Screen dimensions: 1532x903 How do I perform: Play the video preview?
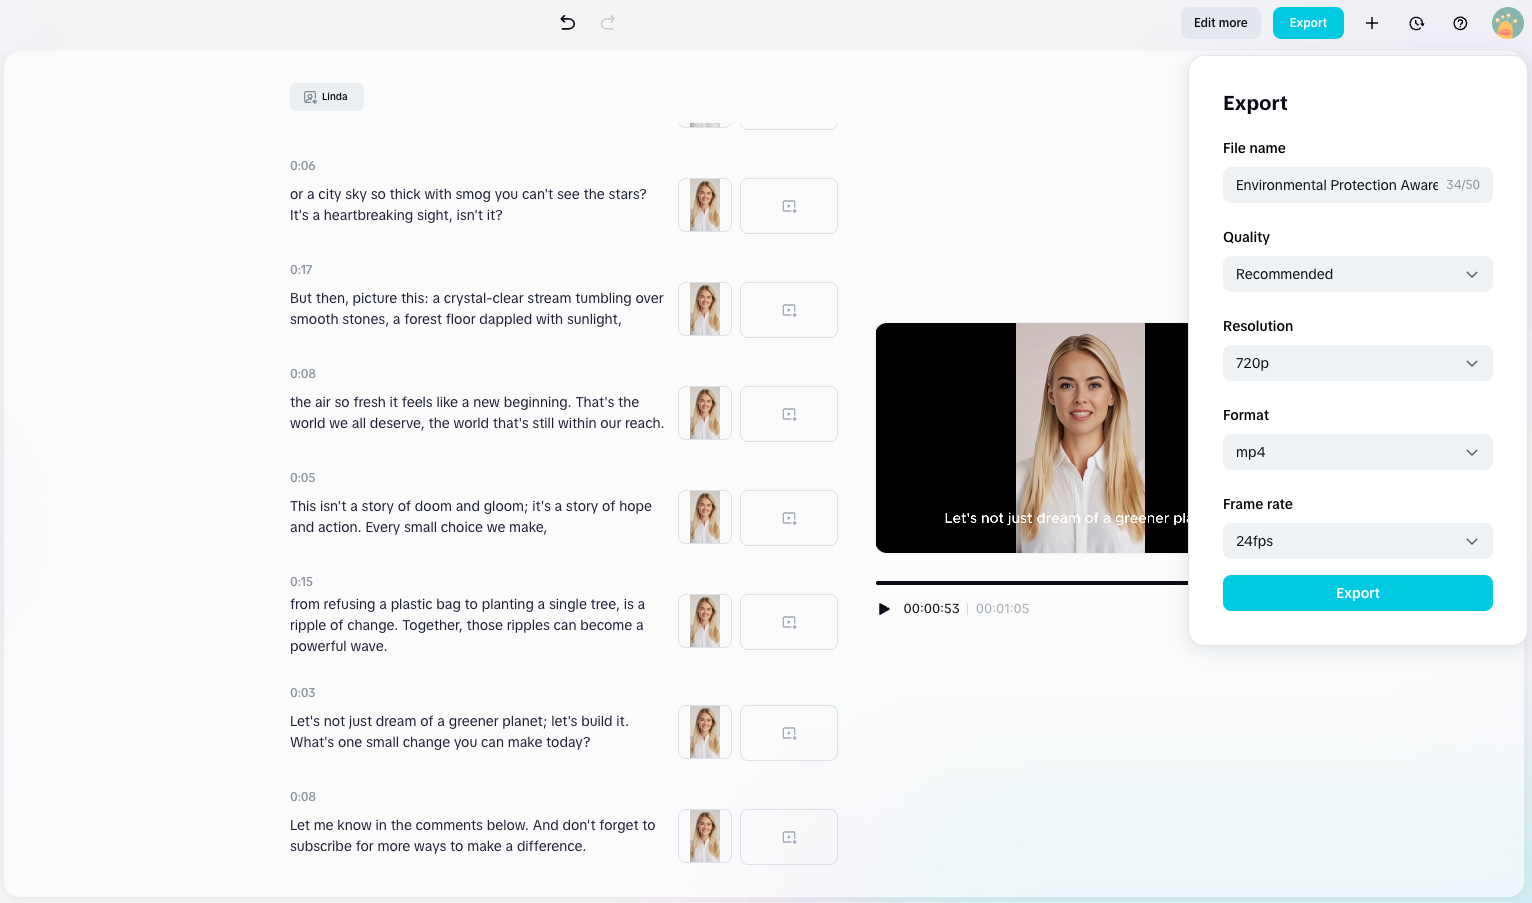click(x=884, y=608)
